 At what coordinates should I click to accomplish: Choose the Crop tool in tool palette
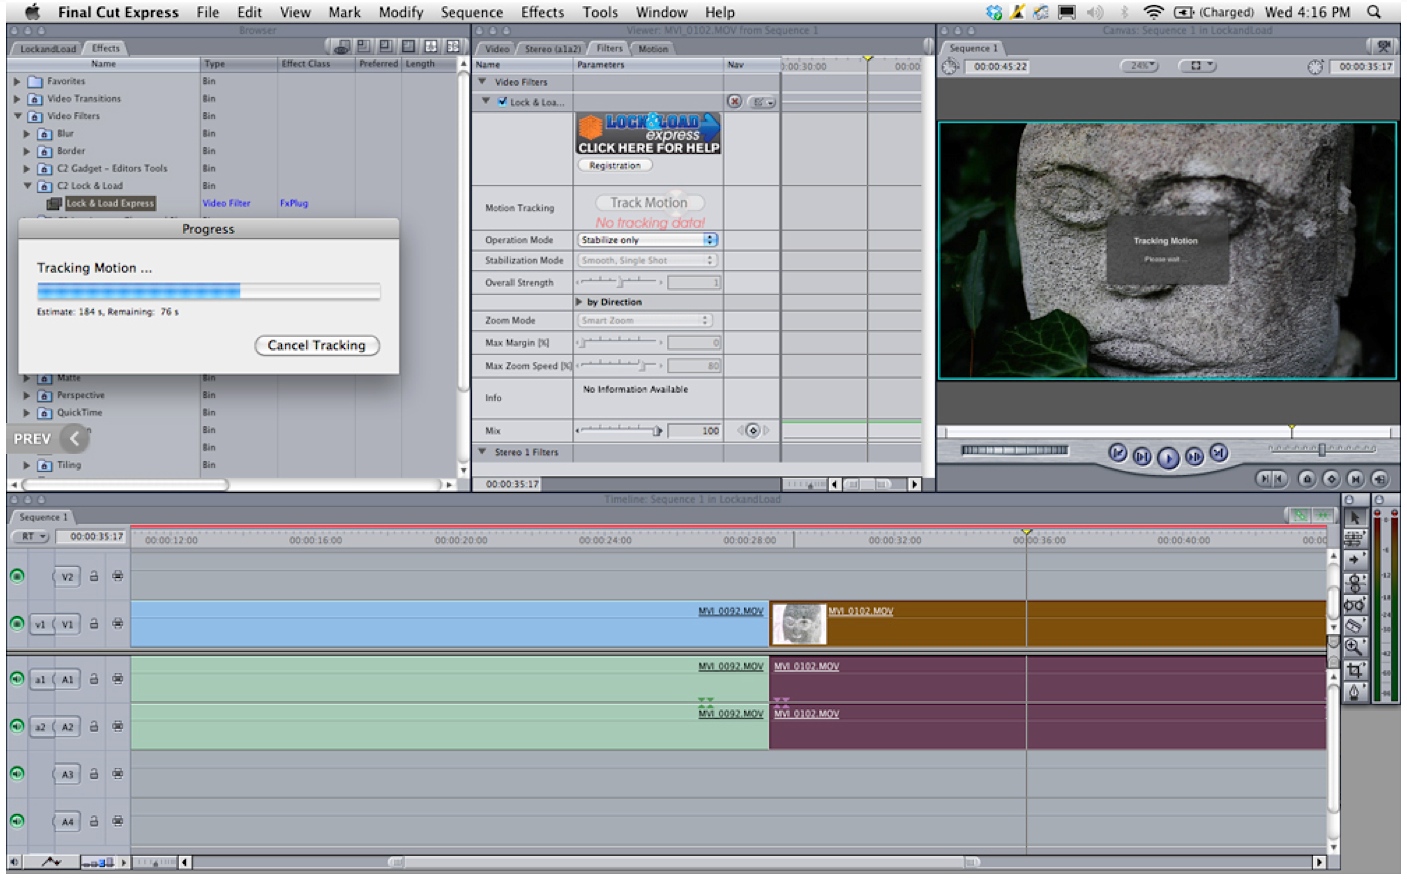[1355, 669]
